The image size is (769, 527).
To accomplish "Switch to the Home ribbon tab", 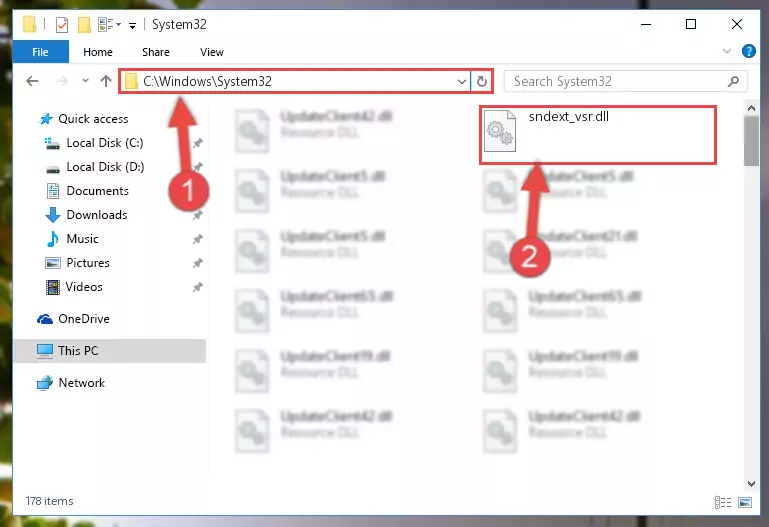I will point(98,52).
